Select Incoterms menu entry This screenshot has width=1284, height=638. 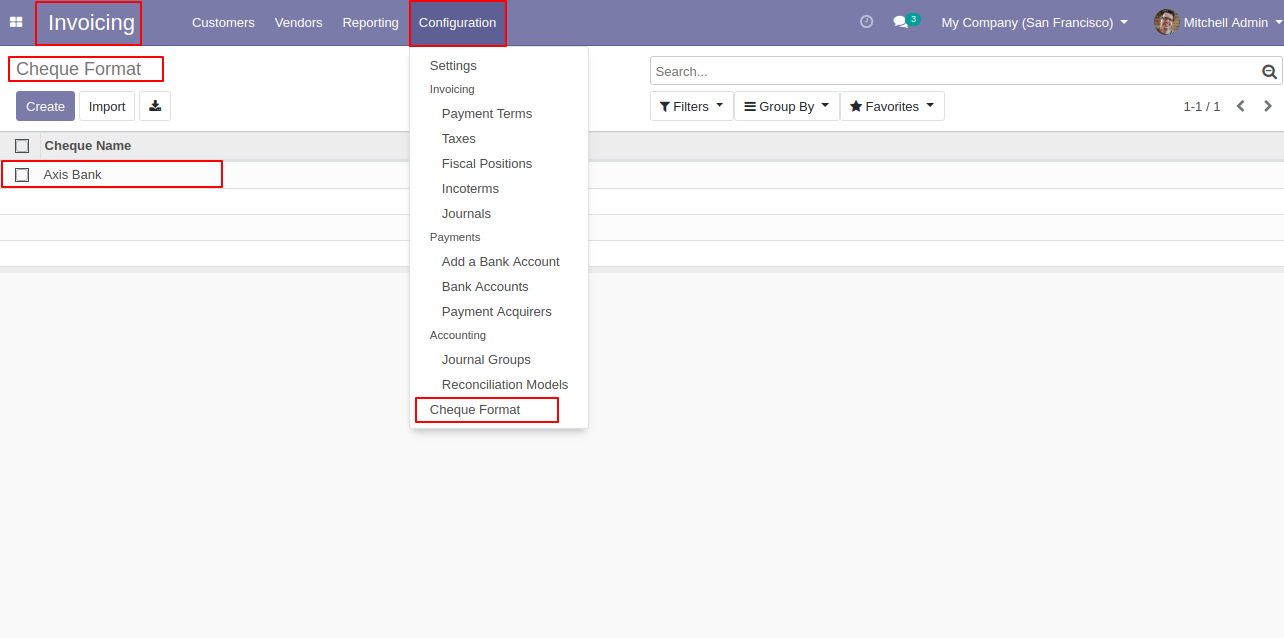pyautogui.click(x=470, y=189)
